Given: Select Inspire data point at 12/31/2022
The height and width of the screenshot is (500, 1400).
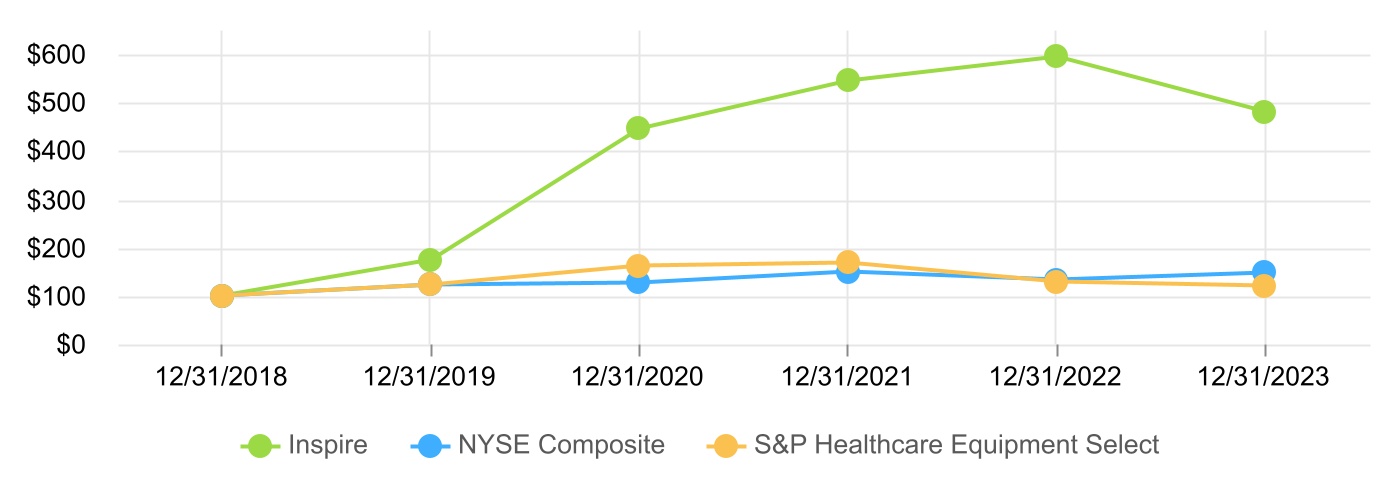Looking at the screenshot, I should click(1056, 56).
